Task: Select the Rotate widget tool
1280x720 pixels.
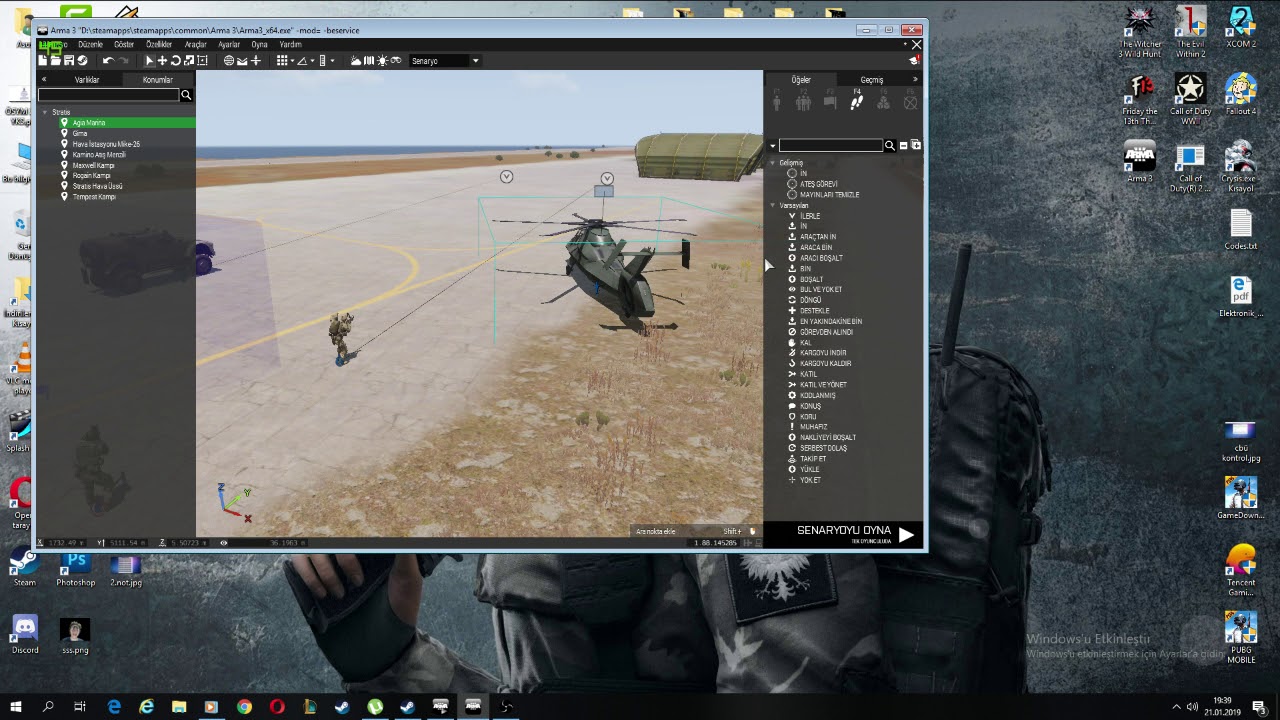Action: pos(176,61)
